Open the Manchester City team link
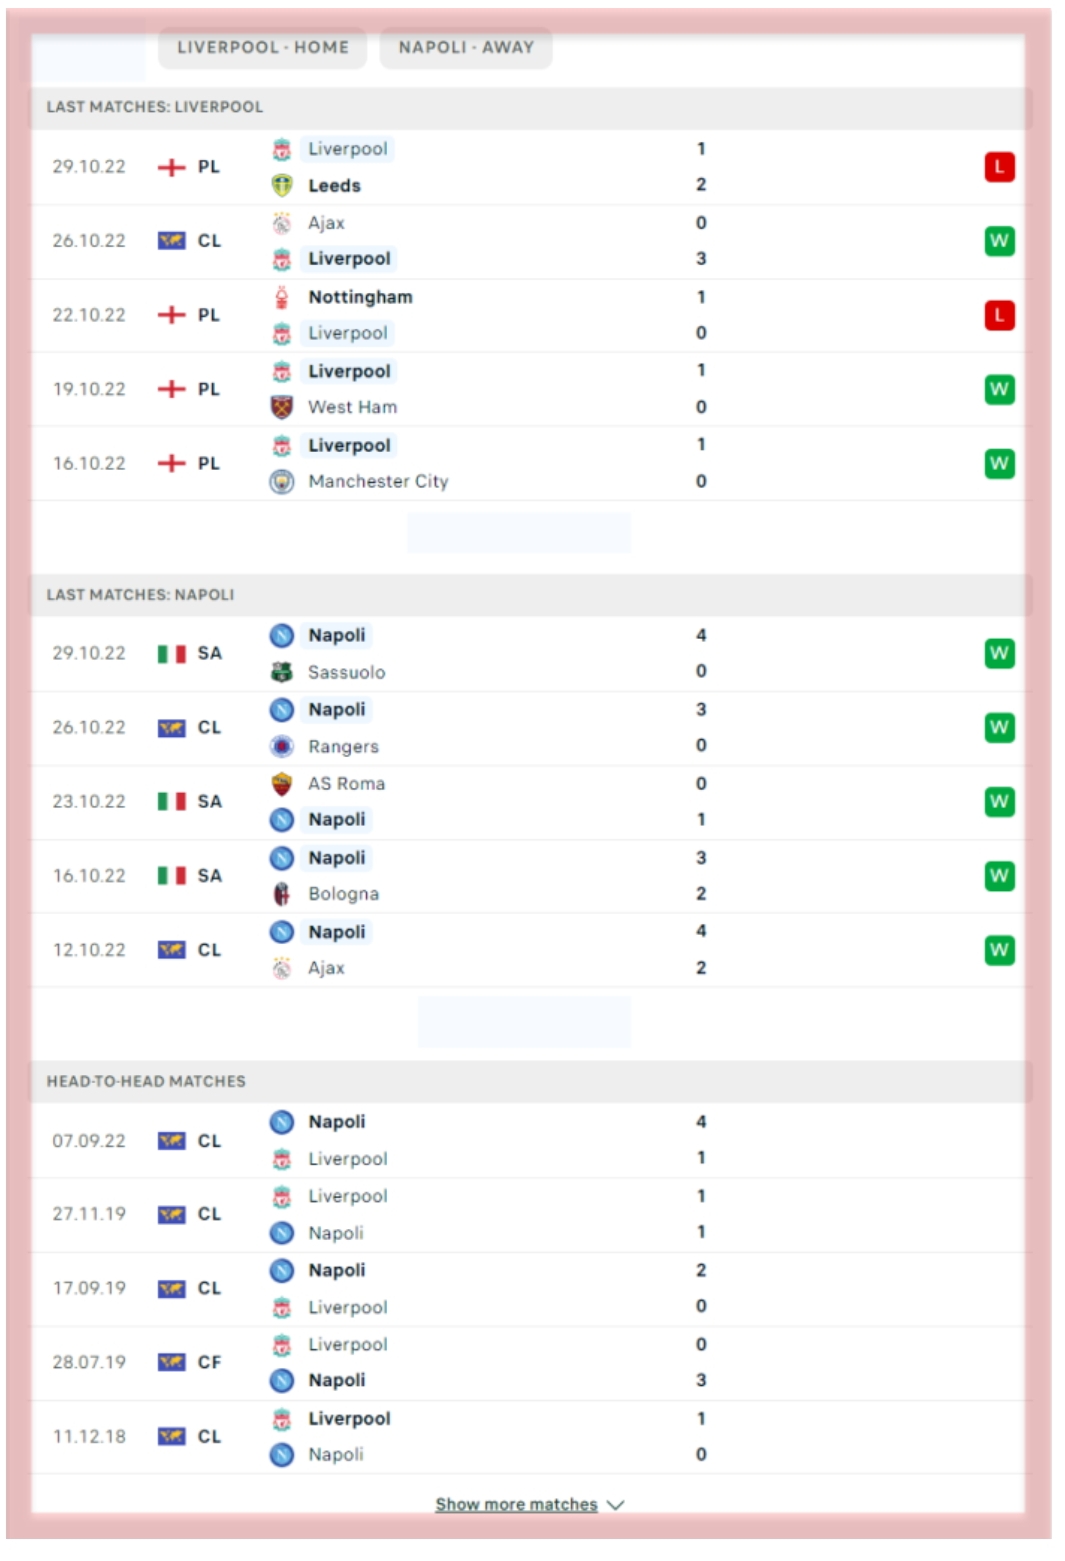This screenshot has width=1065, height=1561. [378, 482]
